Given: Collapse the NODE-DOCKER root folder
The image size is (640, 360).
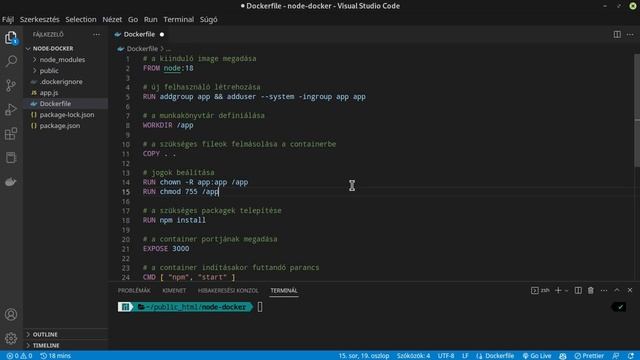Looking at the screenshot, I should [x=53, y=49].
